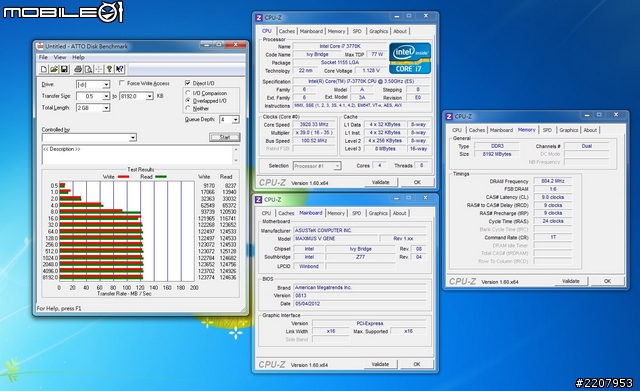This screenshot has height=391, width=640.
Task: Click the CPU-Z title icon of the Memory window
Action: pos(449,117)
